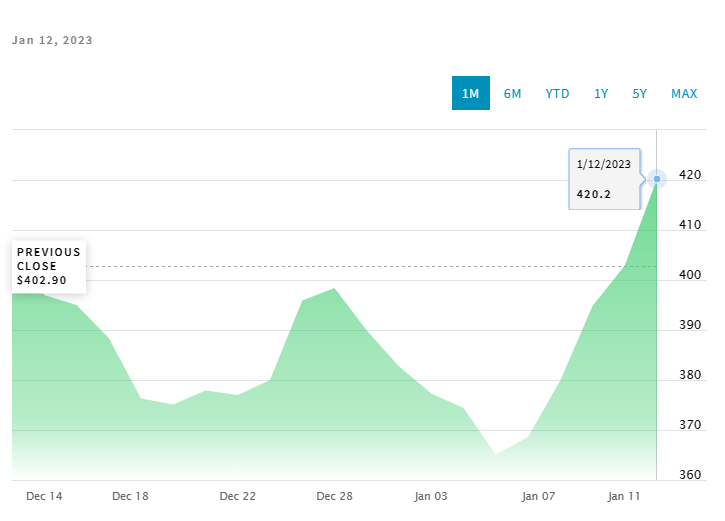Switch to the 6M range tab
The height and width of the screenshot is (521, 725).
[512, 93]
